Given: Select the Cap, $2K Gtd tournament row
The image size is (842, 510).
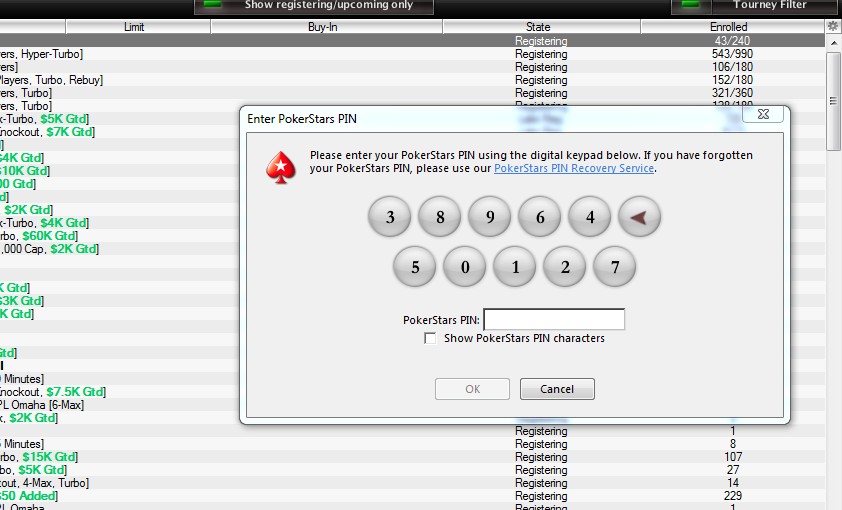Looking at the screenshot, I should (119, 249).
